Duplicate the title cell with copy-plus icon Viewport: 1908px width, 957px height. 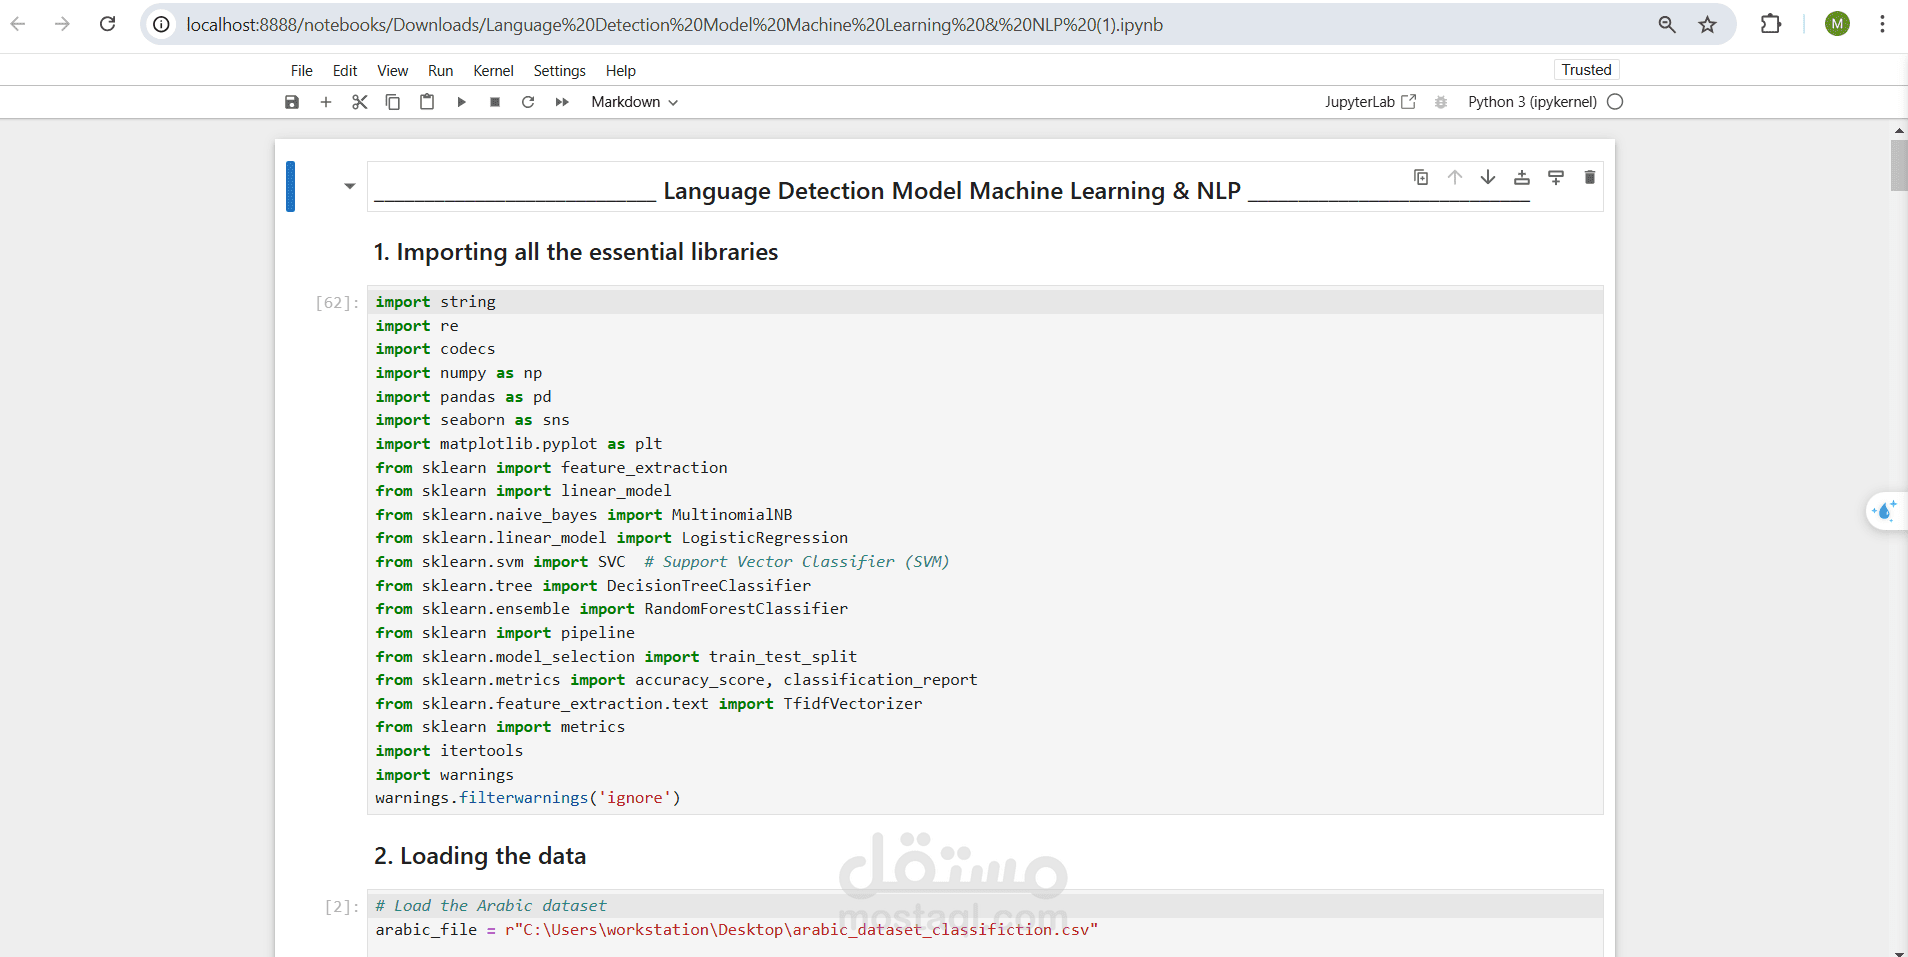click(x=1420, y=177)
